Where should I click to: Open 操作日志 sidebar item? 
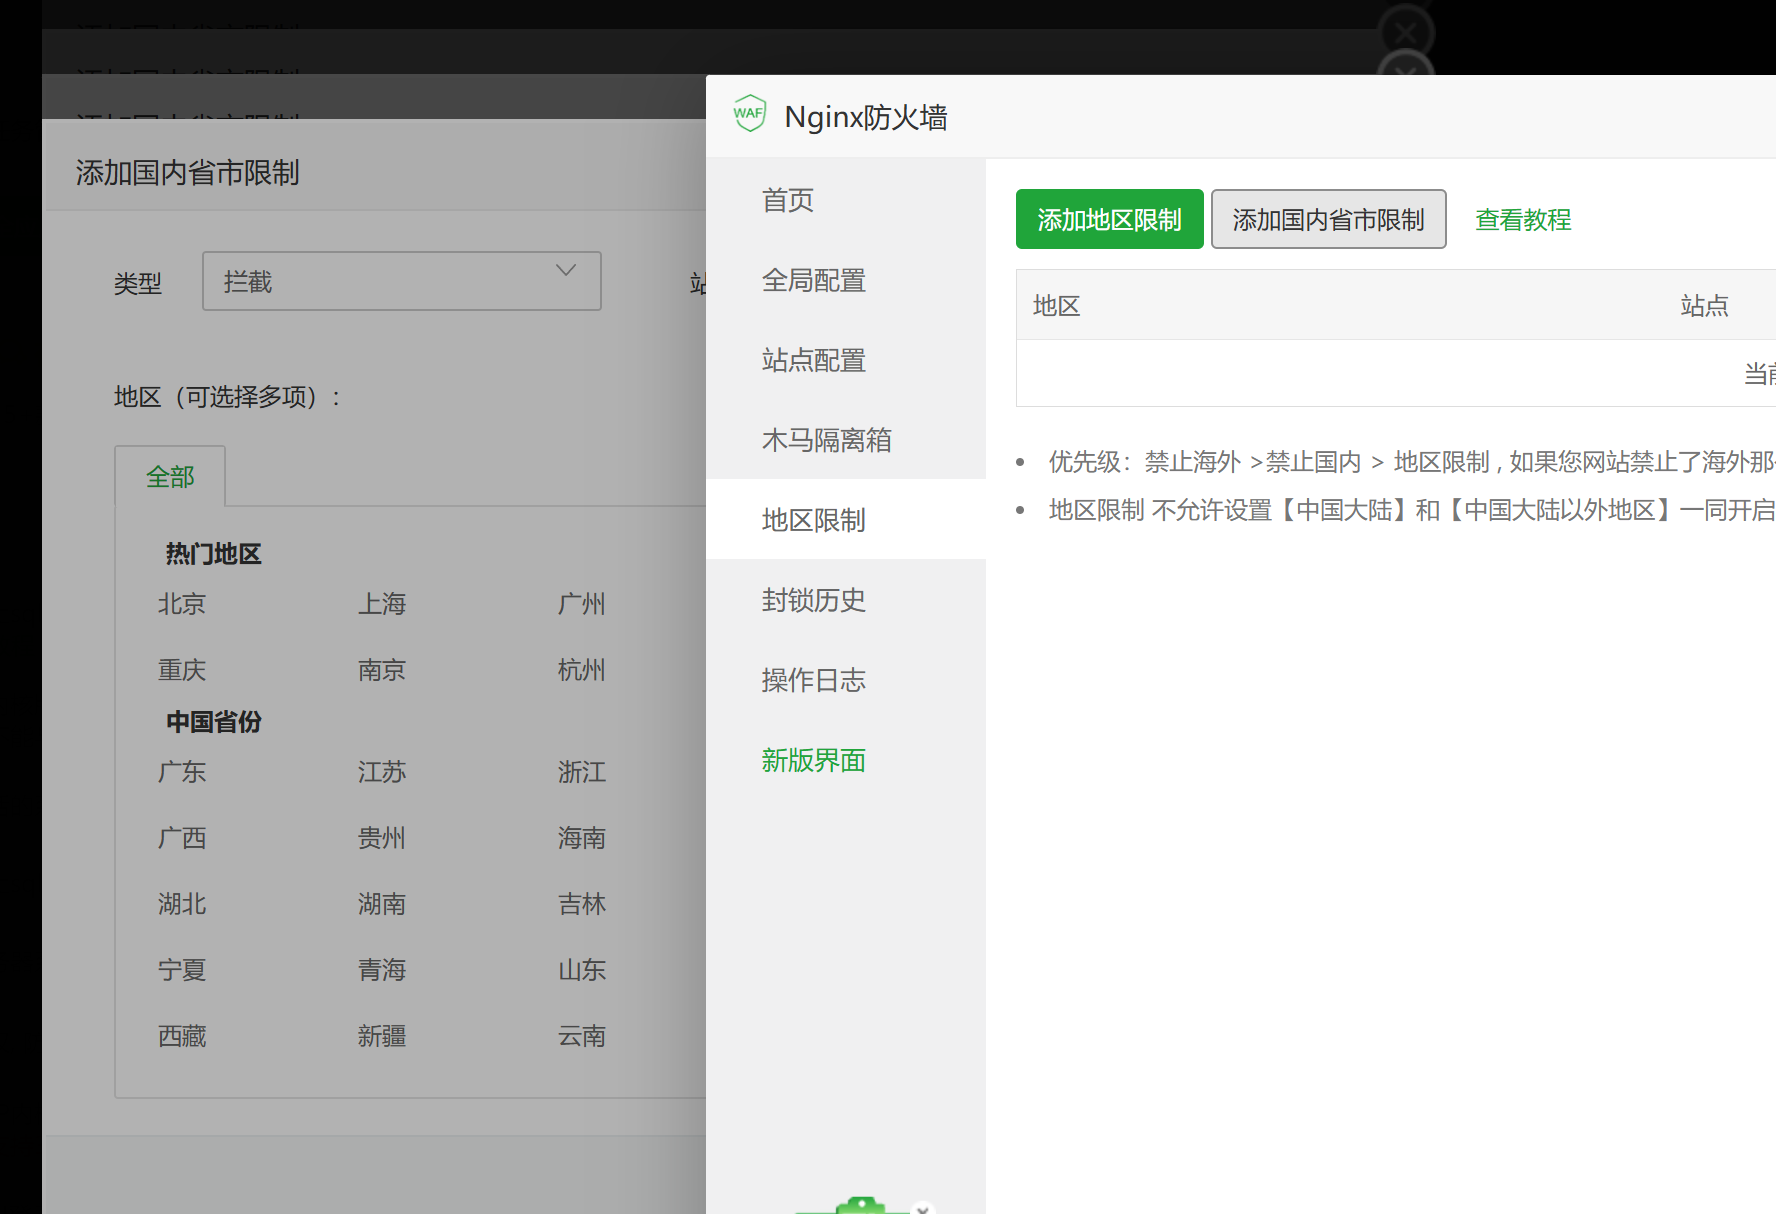[845, 679]
